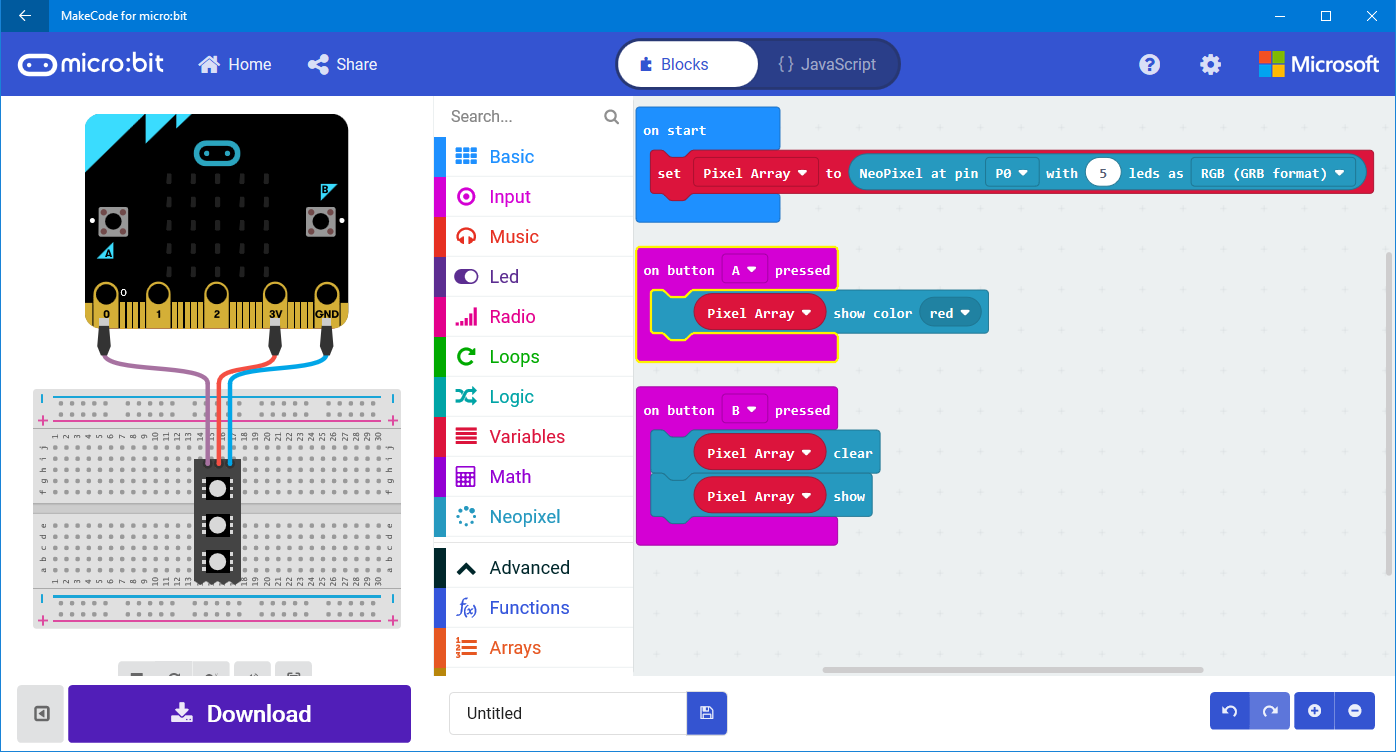
Task: Click the Input category icon
Action: point(466,196)
